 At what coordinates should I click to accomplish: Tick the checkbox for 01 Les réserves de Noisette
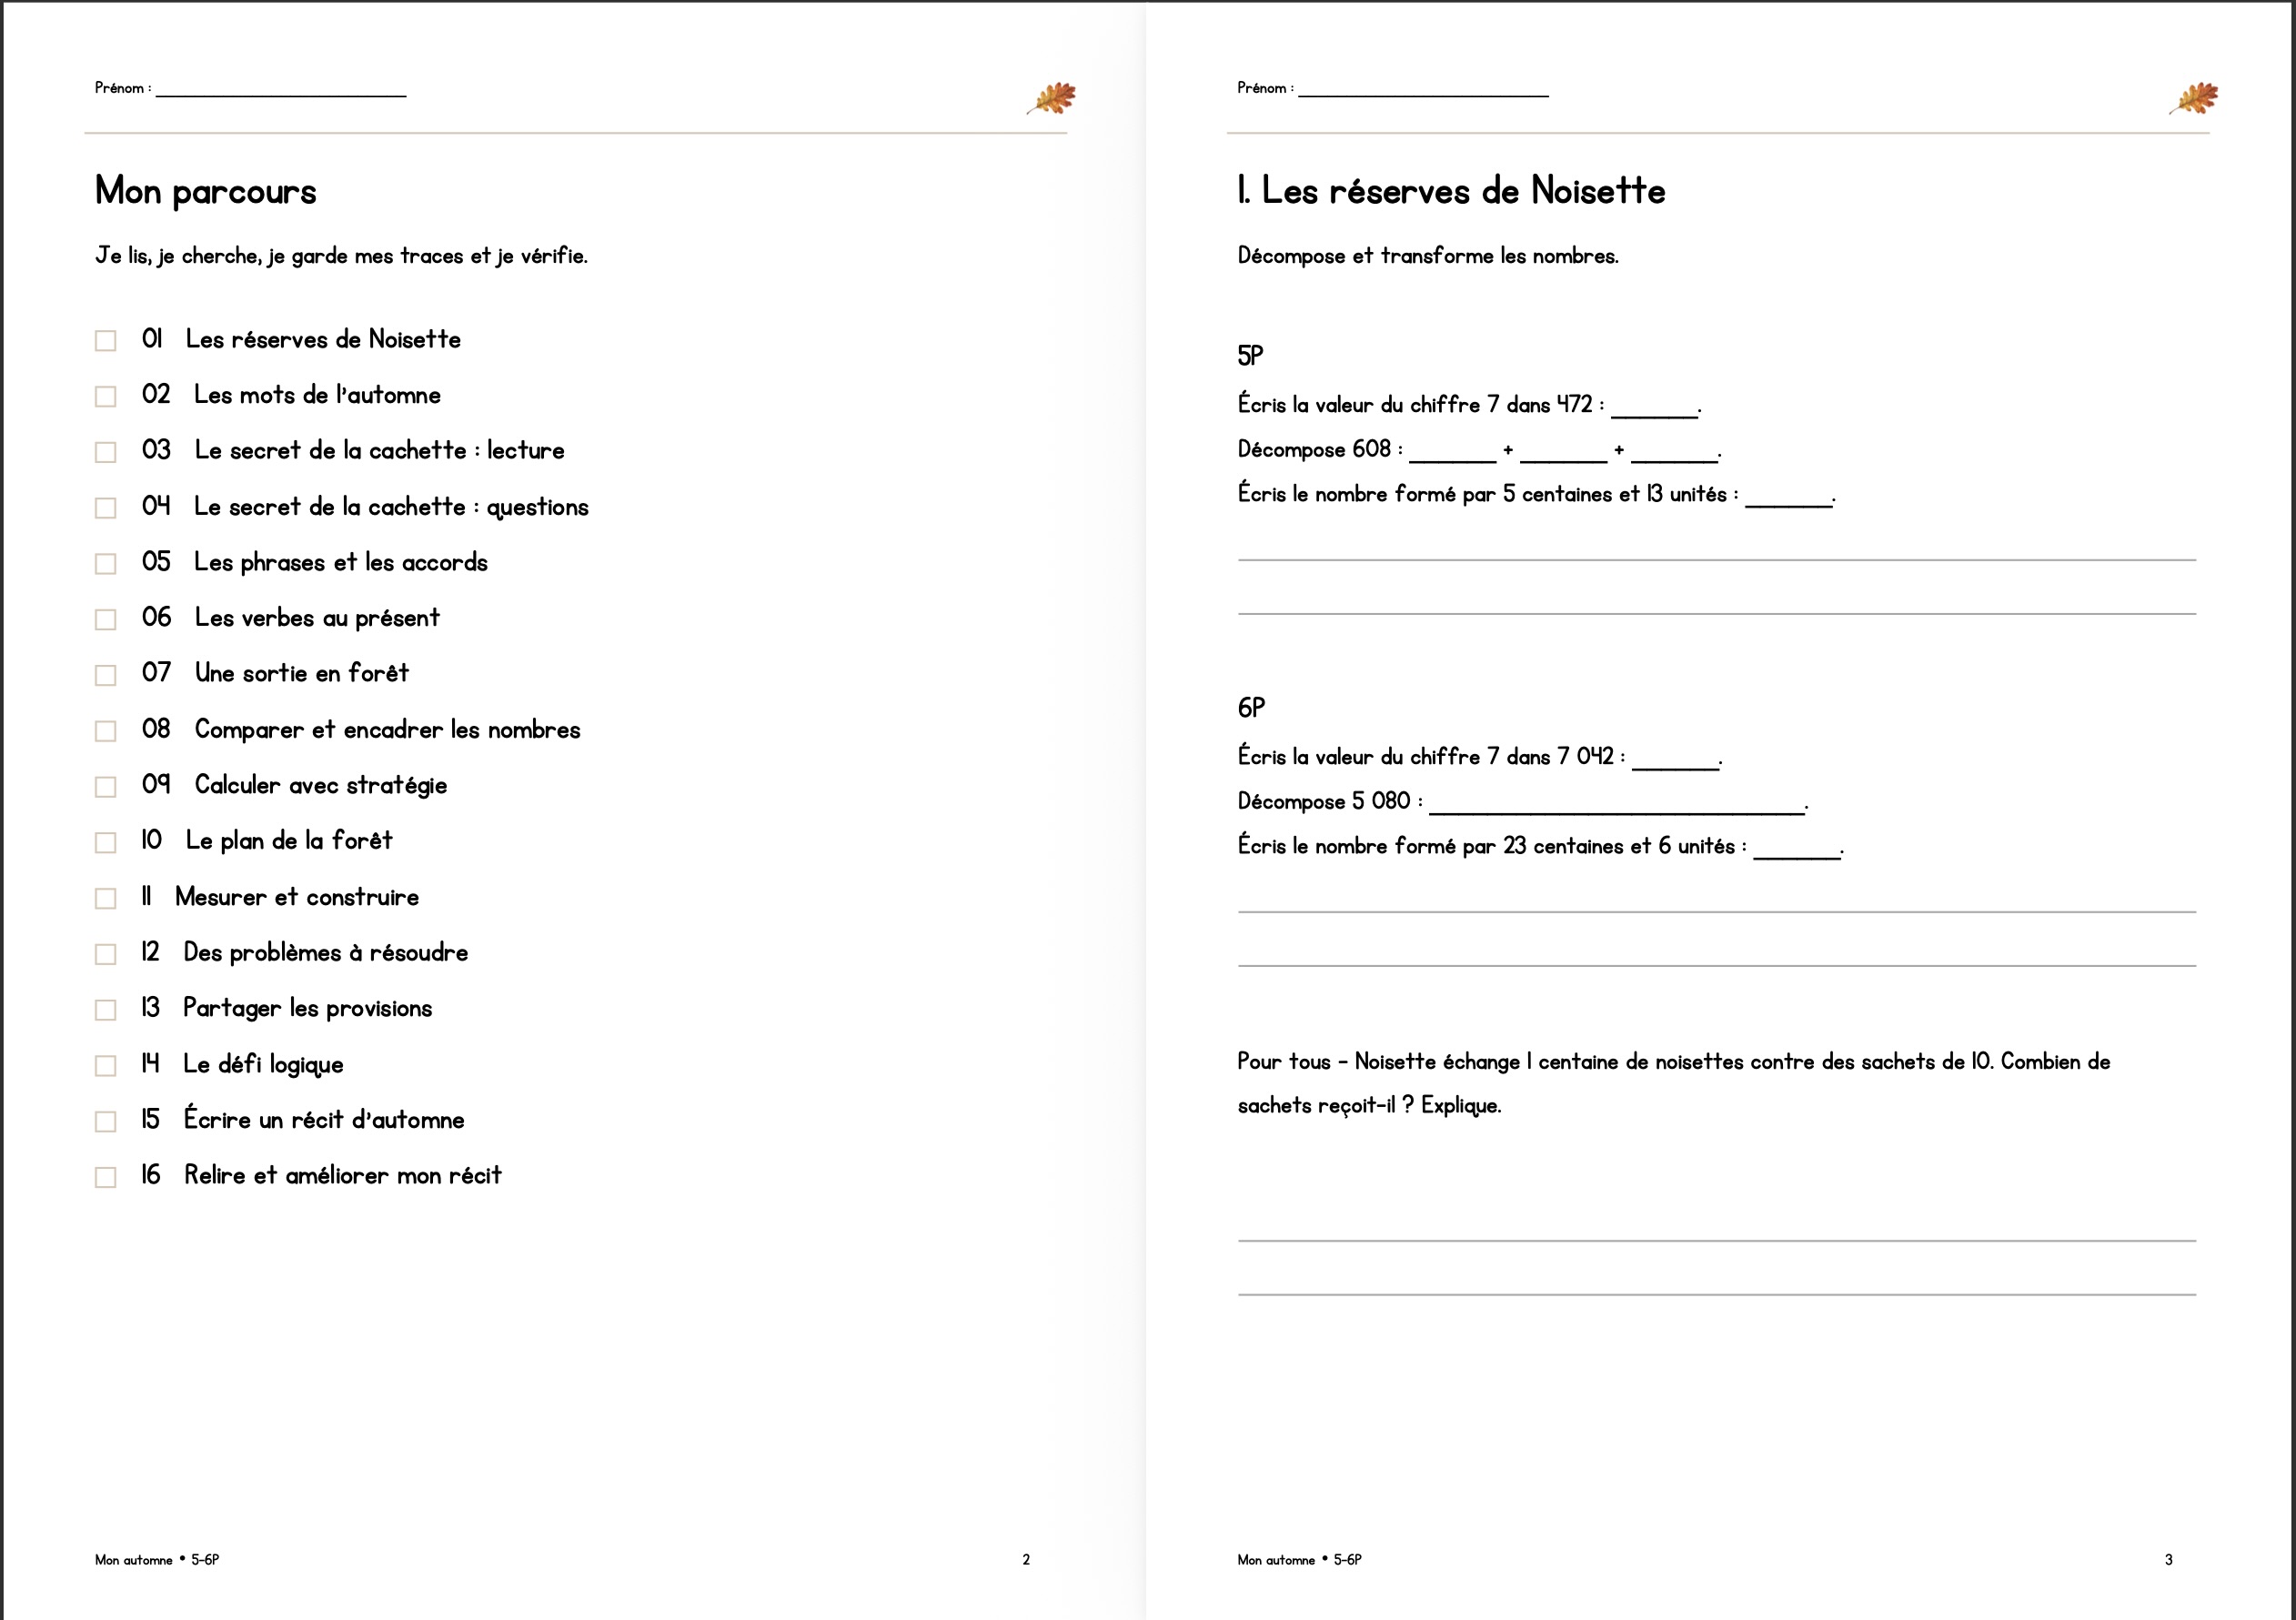click(x=105, y=341)
